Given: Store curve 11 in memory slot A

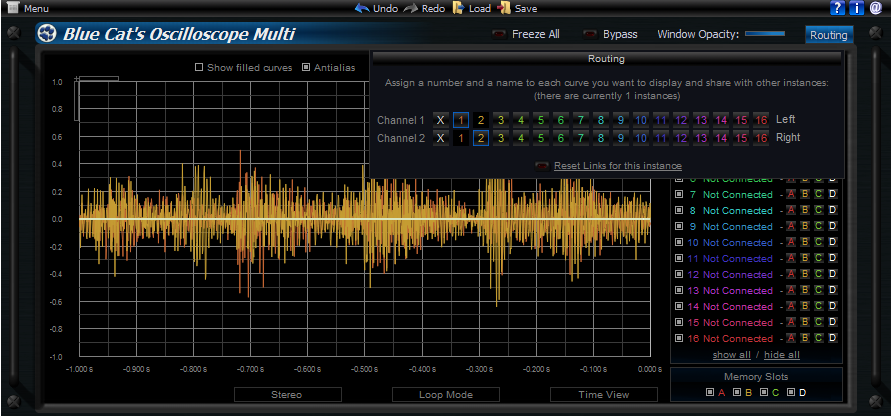Looking at the screenshot, I should [x=791, y=258].
